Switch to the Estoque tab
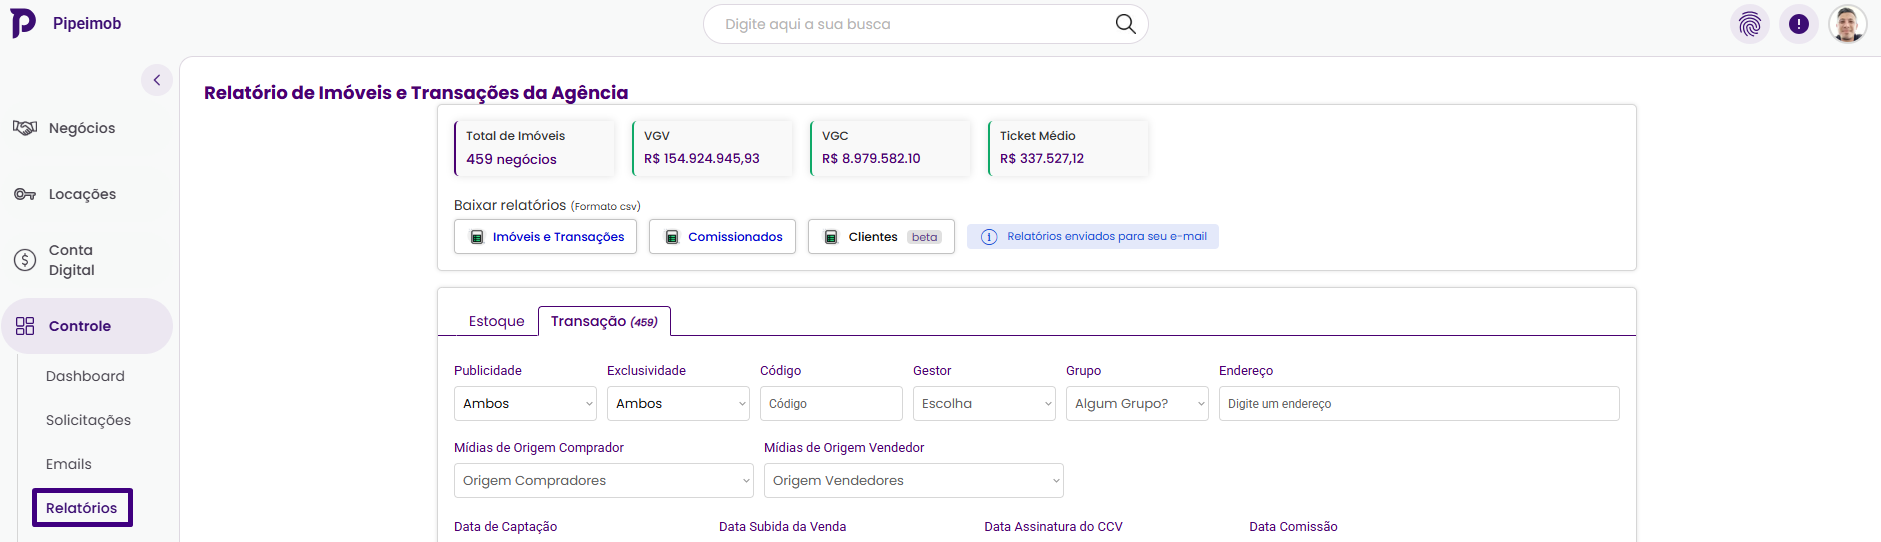 [x=496, y=321]
